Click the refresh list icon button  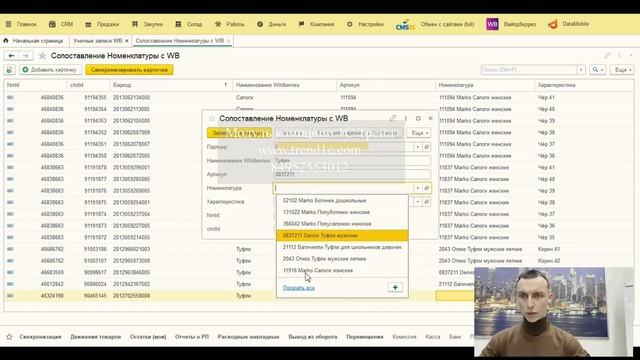click(9, 70)
